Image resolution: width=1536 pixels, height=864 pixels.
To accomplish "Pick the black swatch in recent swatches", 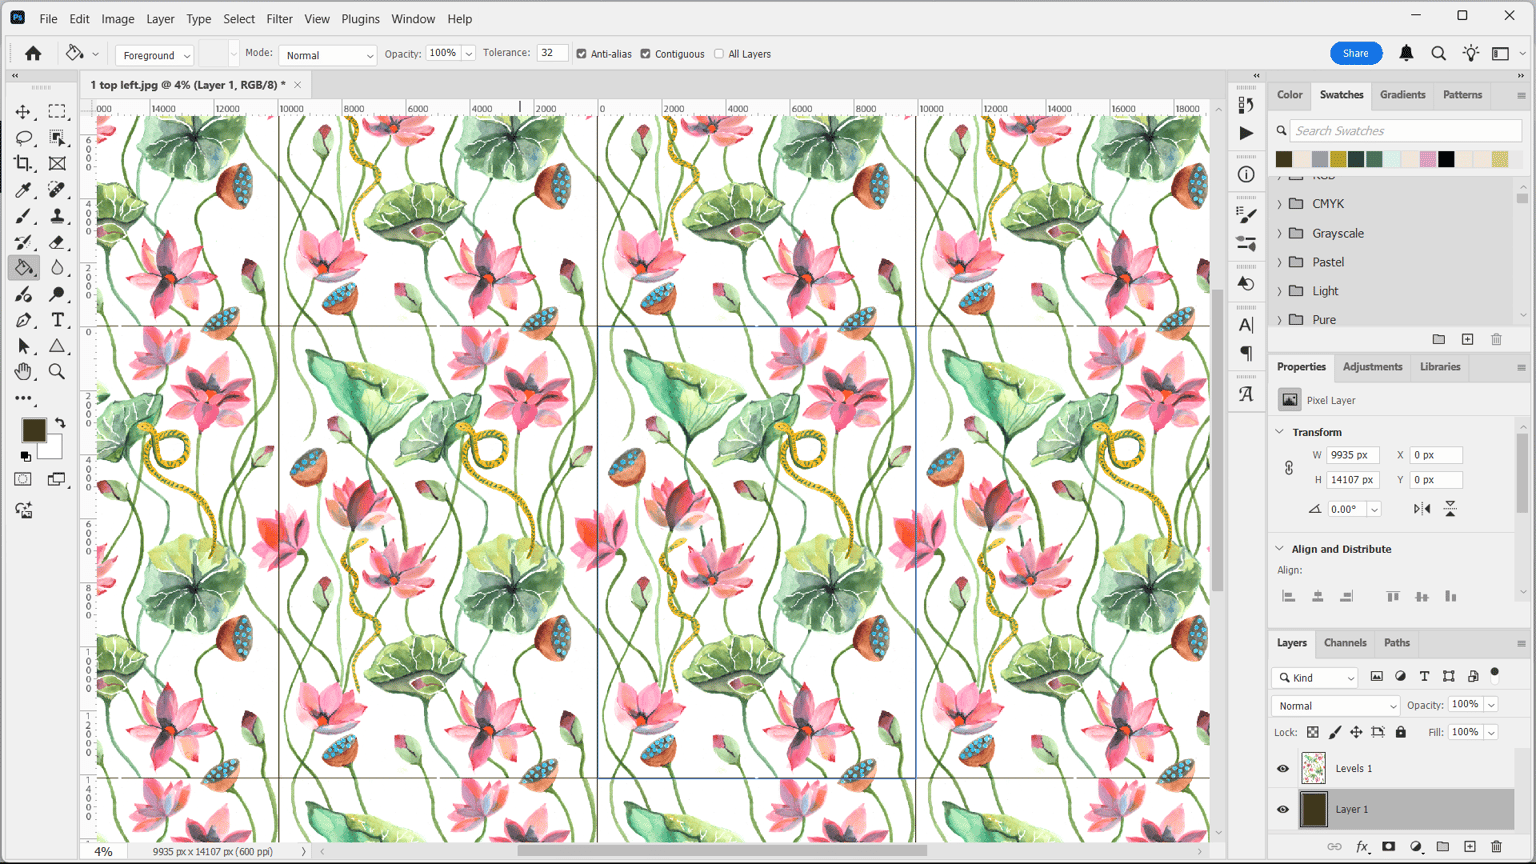I will point(1446,159).
